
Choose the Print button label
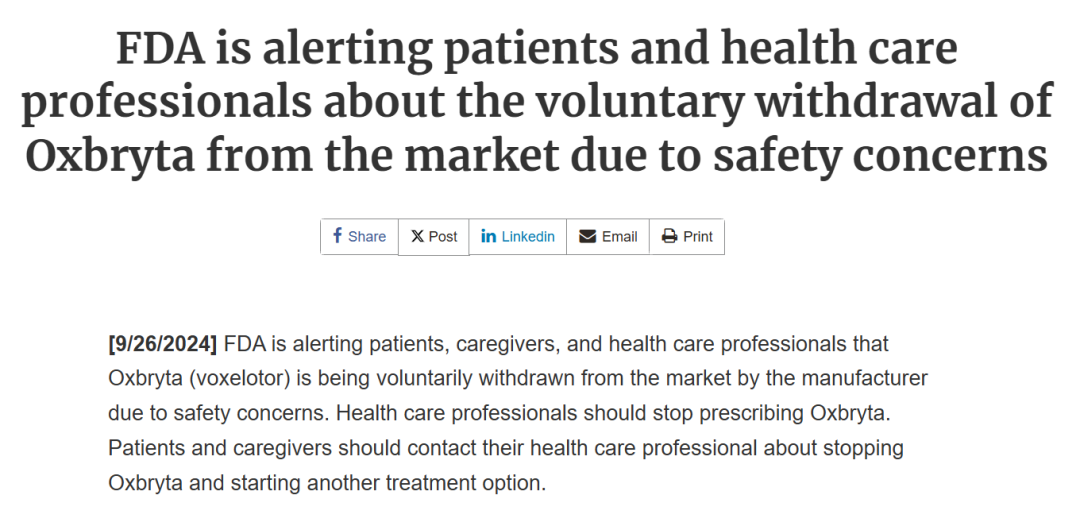click(698, 237)
